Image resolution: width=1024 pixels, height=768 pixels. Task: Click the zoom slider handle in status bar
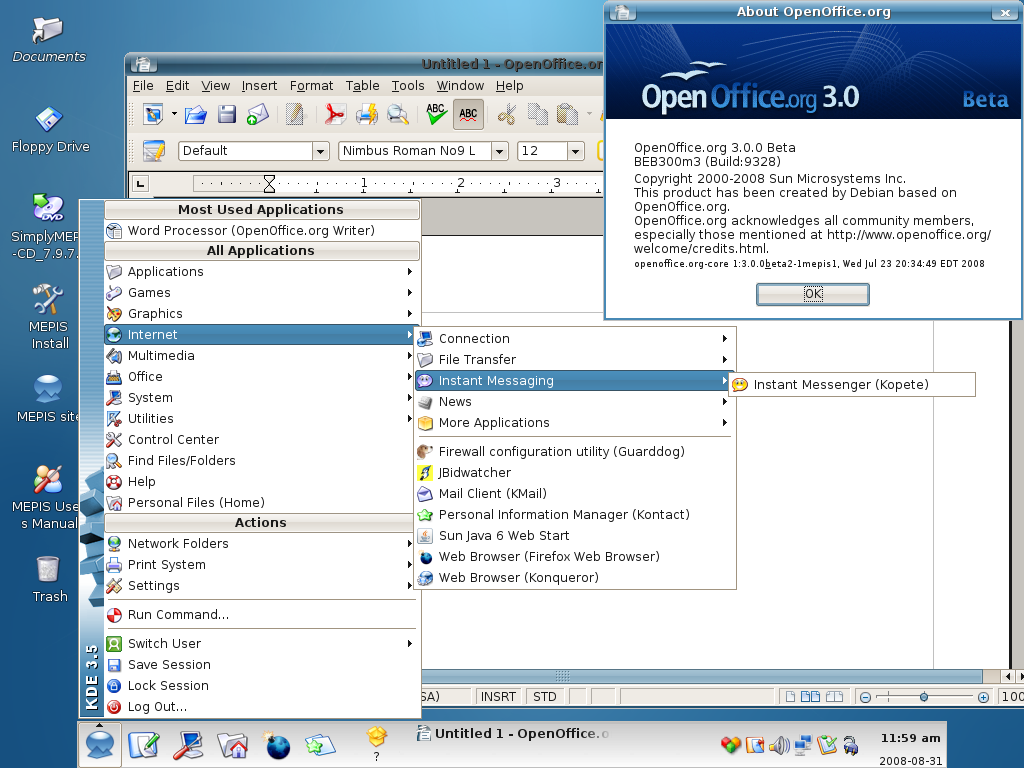pyautogui.click(x=923, y=697)
